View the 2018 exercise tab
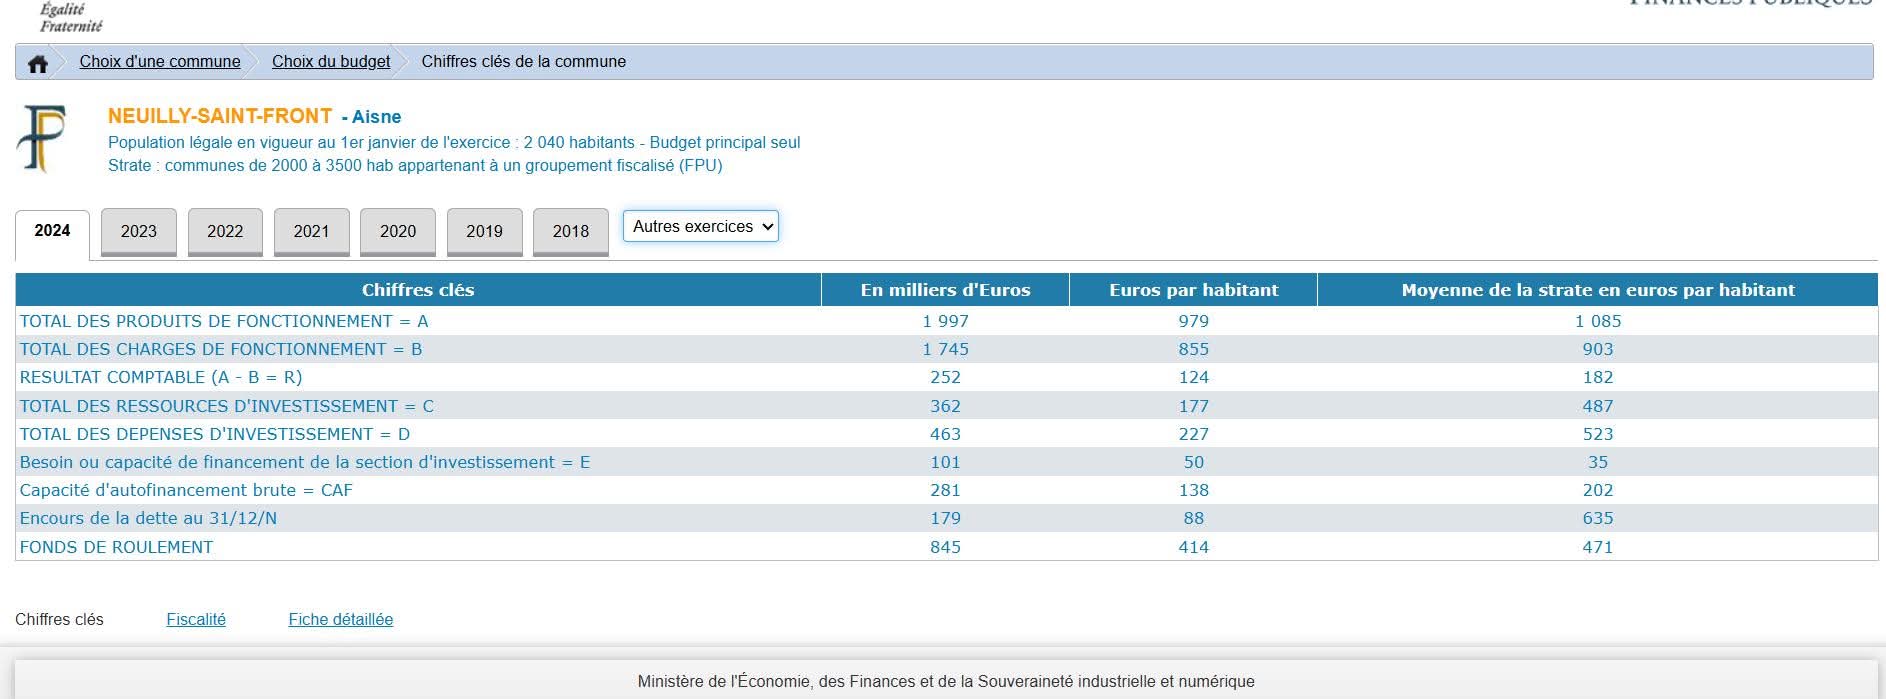 click(x=571, y=231)
